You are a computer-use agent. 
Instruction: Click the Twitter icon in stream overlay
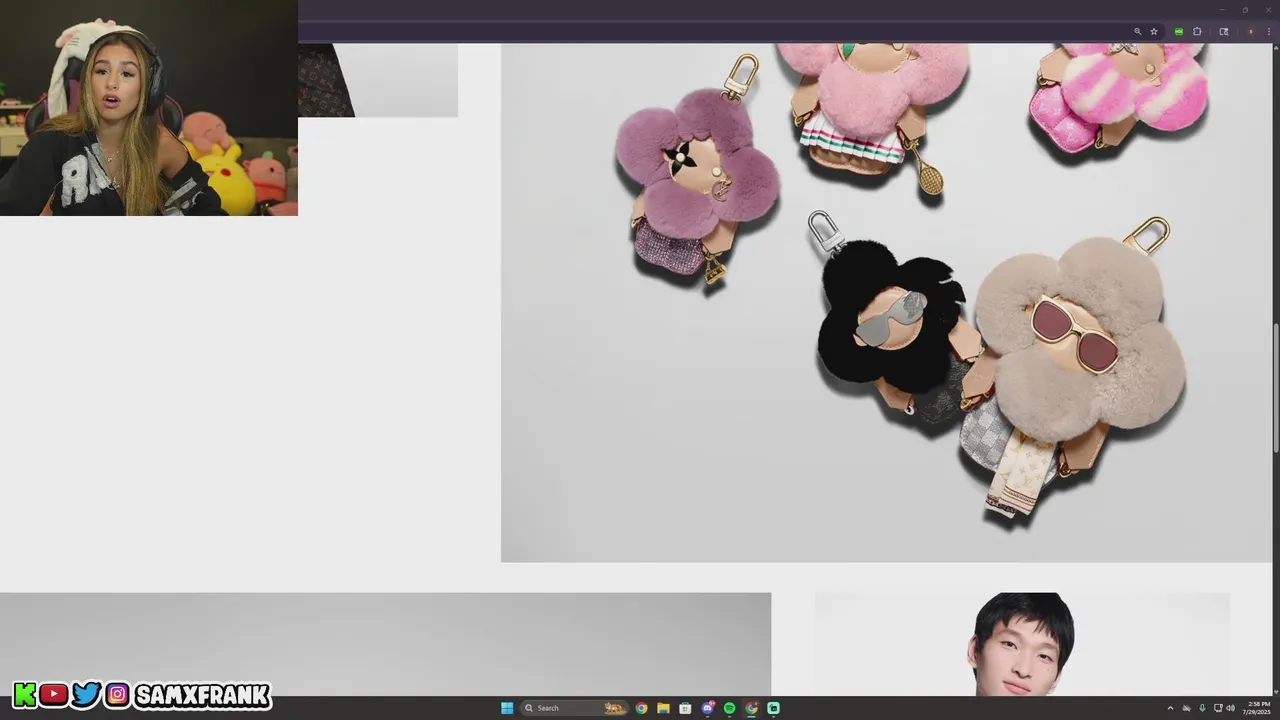coord(86,694)
